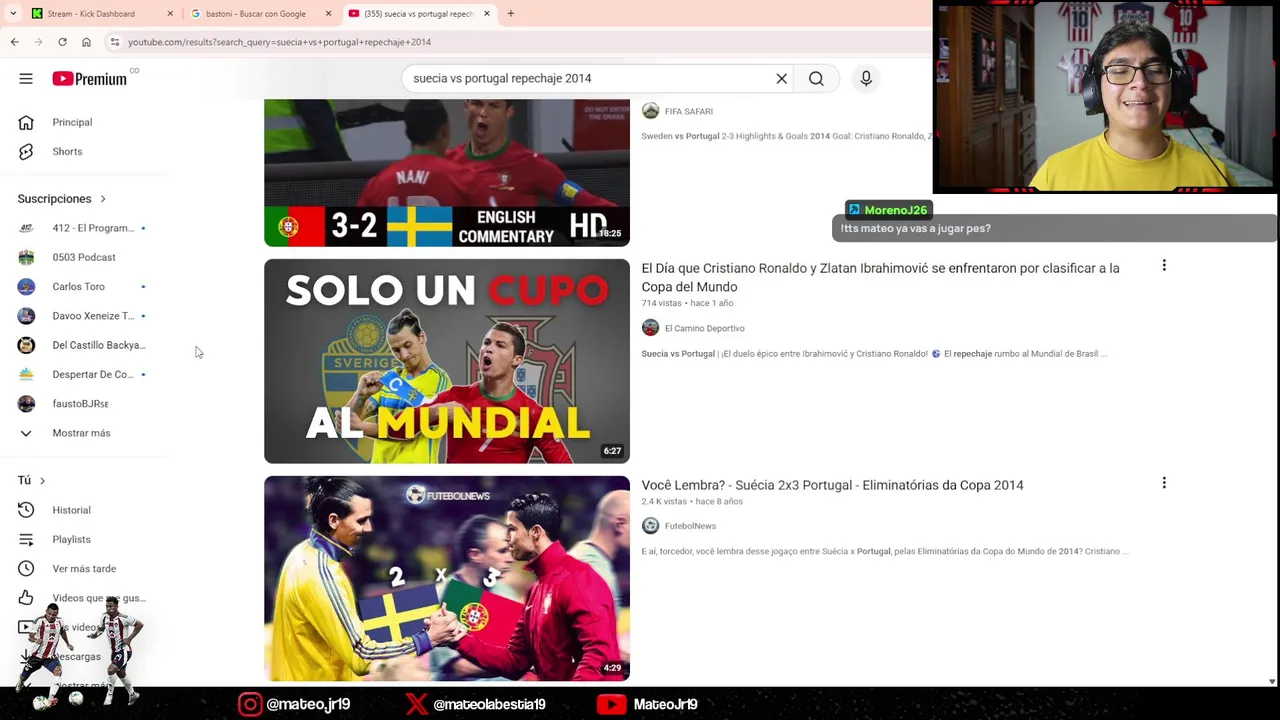Screen dimensions: 1280x720
Task: Open 0503 Podcast subscription
Action: click(x=85, y=257)
